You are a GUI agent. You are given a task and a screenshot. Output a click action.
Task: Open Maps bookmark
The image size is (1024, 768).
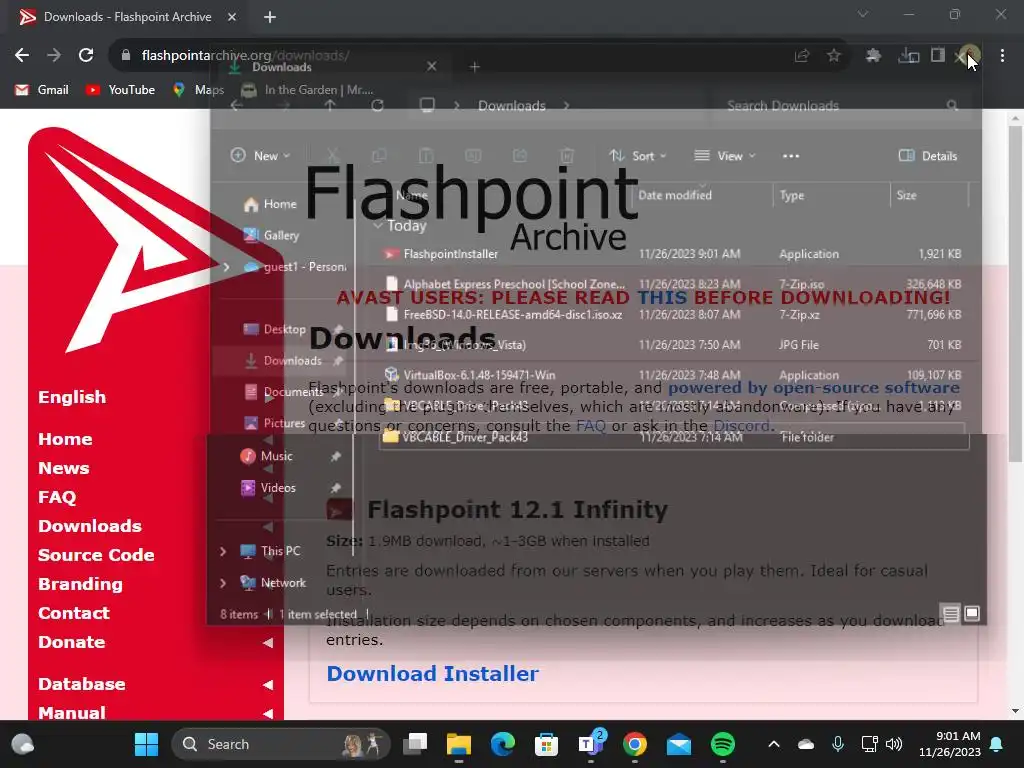[198, 89]
